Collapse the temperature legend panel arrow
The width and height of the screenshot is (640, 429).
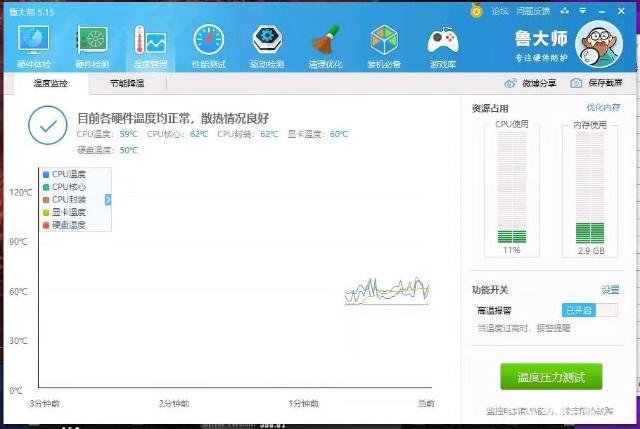click(x=107, y=200)
